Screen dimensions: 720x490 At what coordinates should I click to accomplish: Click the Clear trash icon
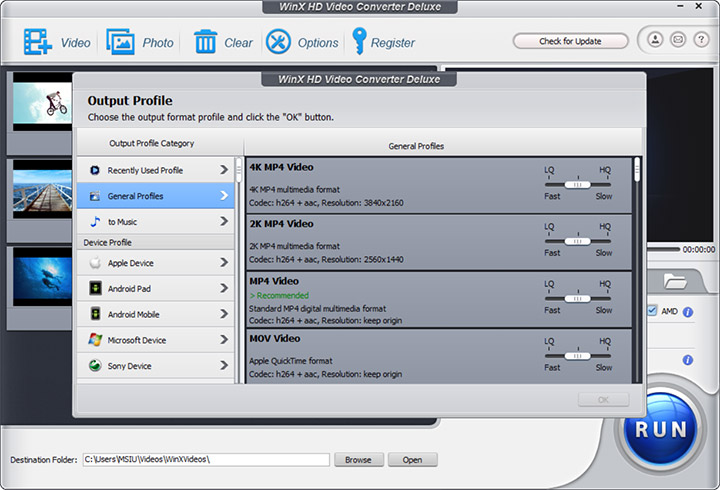click(x=206, y=42)
